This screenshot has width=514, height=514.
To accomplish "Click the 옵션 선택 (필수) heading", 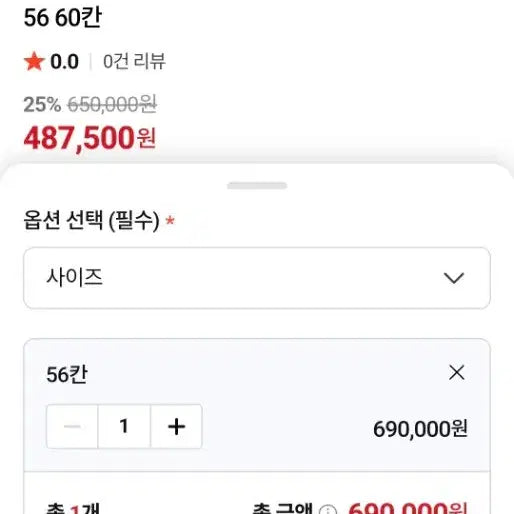I will (92, 220).
